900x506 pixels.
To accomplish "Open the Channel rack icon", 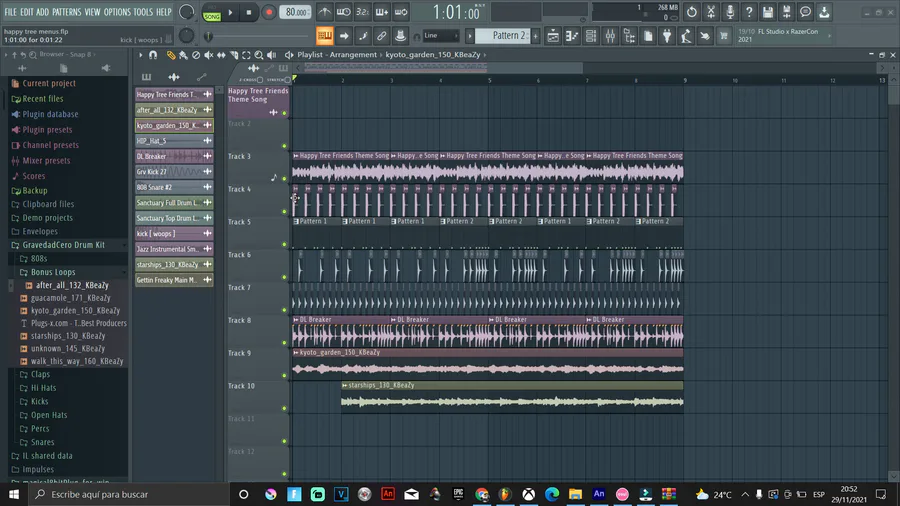I will pyautogui.click(x=591, y=36).
